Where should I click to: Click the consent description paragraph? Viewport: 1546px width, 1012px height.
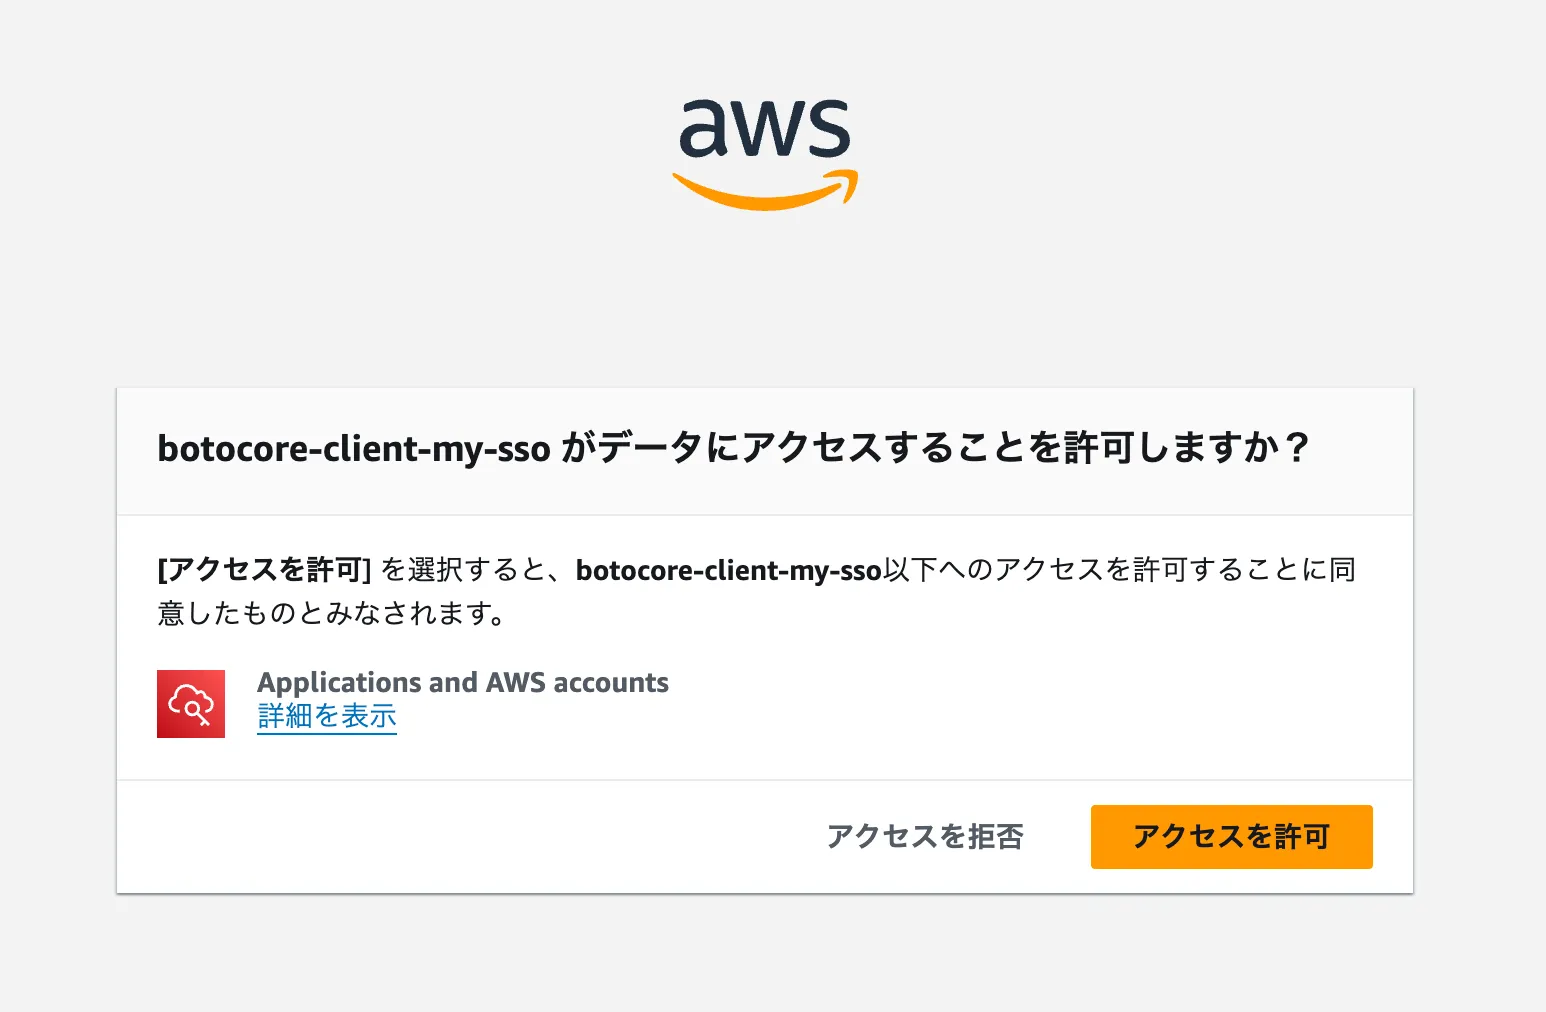click(x=758, y=591)
